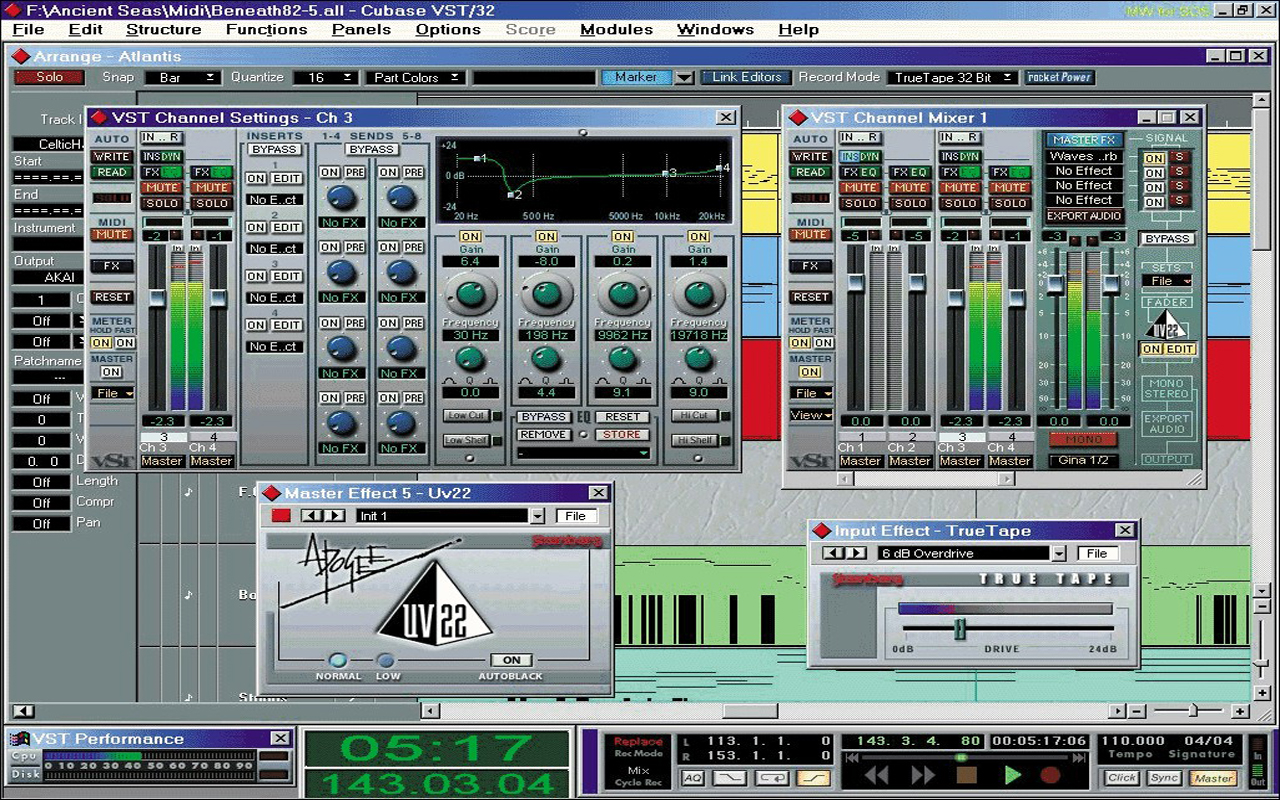Start playback with the green Play button

point(1013,775)
